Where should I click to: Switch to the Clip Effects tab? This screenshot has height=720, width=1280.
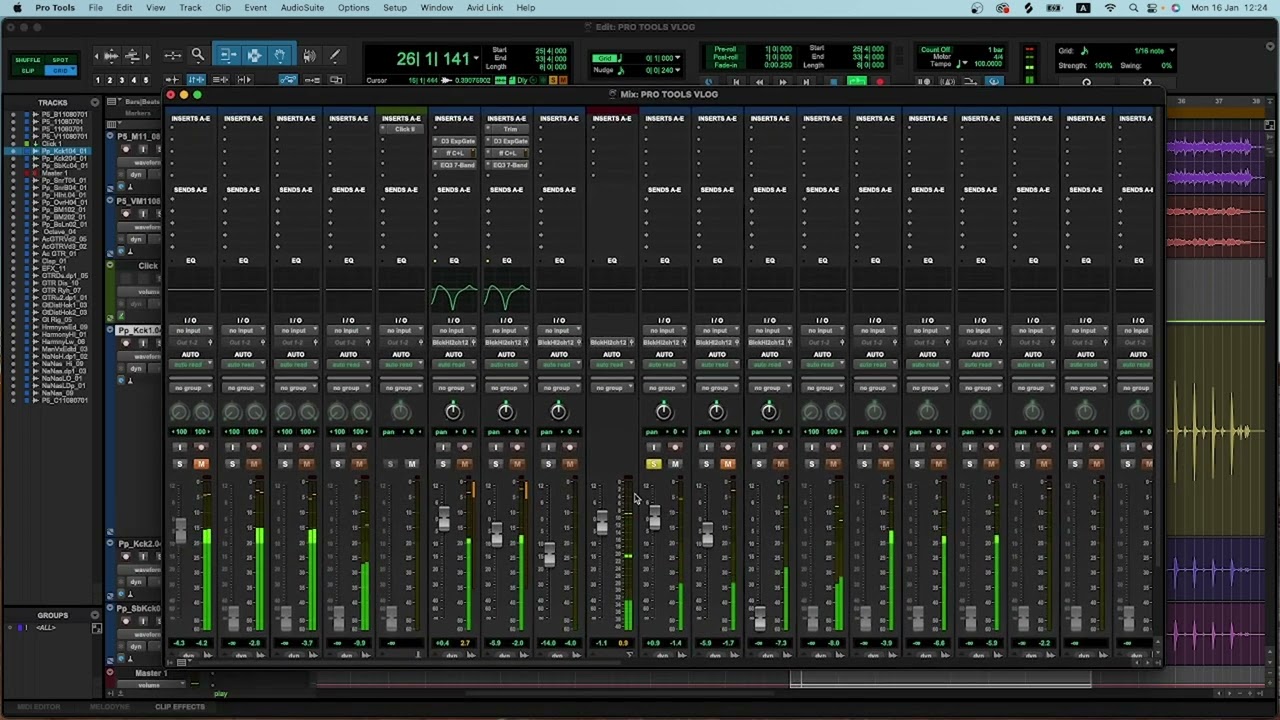180,707
